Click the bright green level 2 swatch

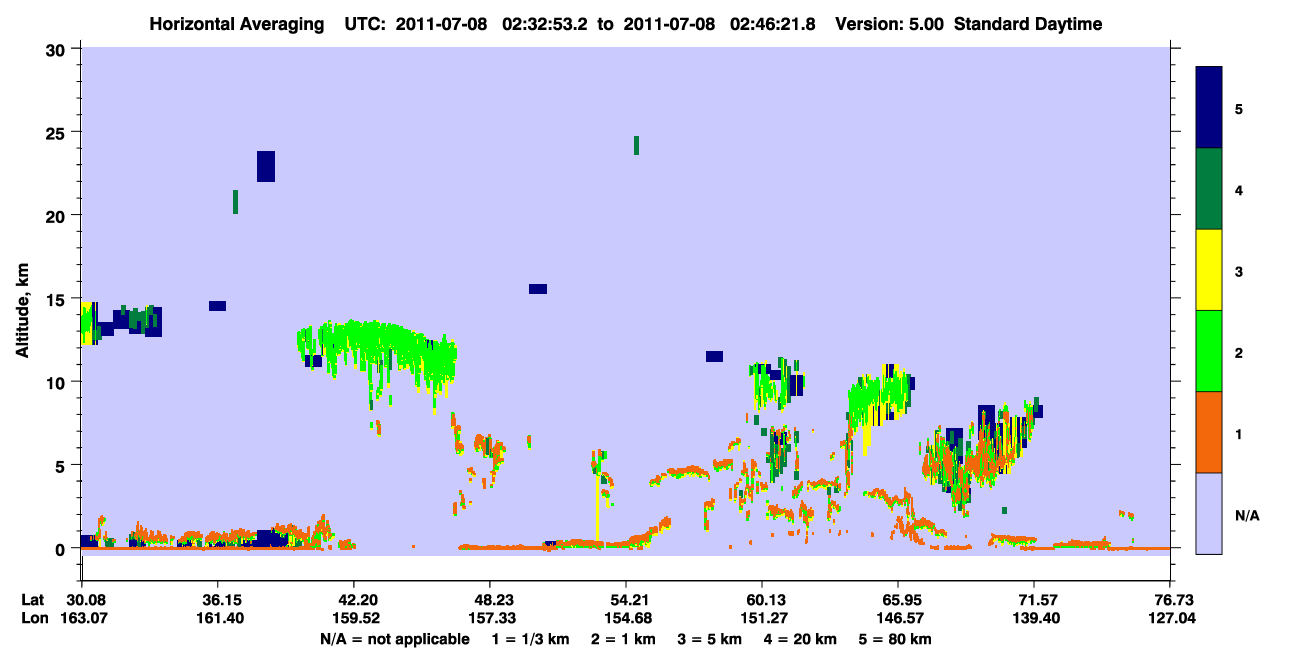(1209, 351)
